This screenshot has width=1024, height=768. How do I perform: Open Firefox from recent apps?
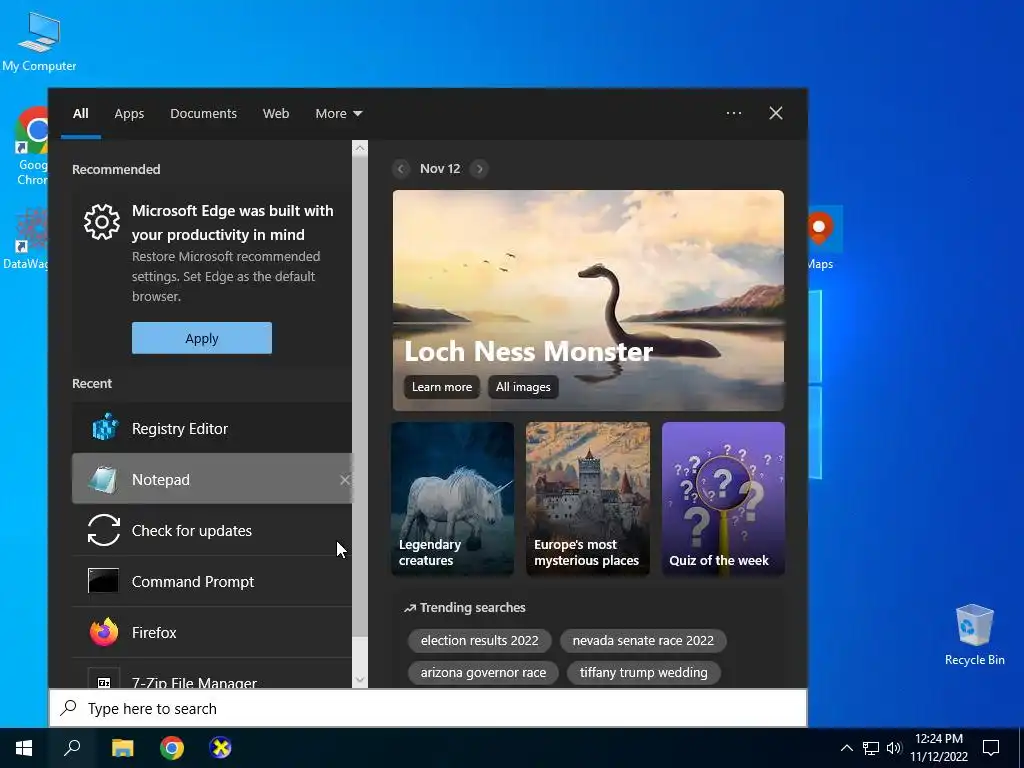212,632
